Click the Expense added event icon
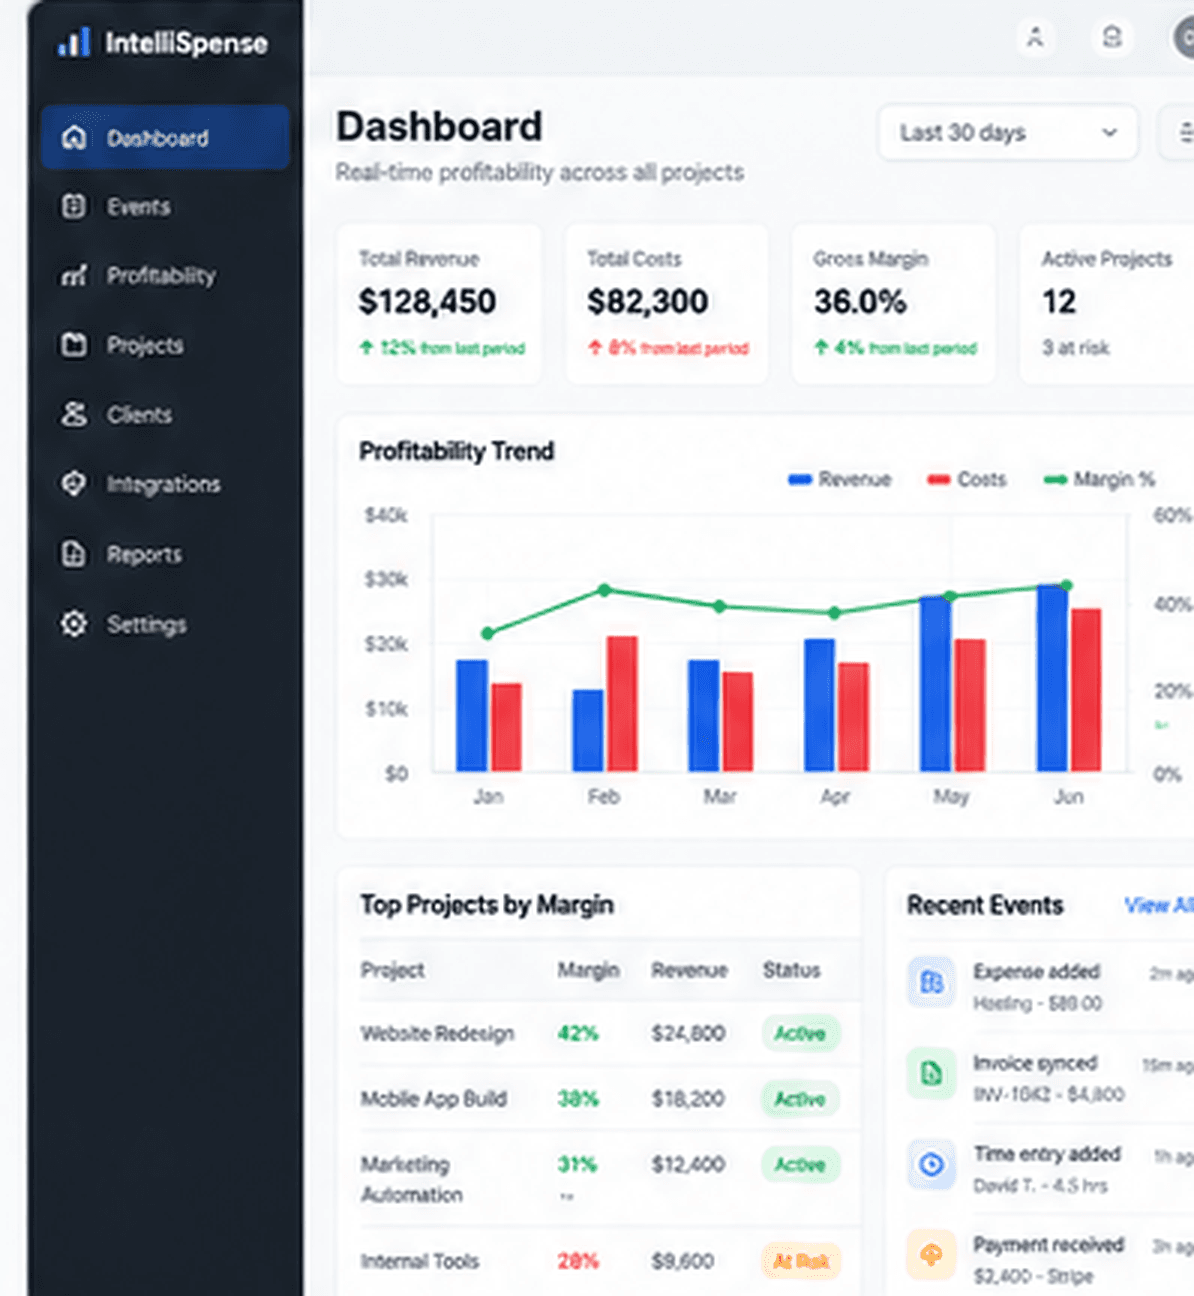 pyautogui.click(x=931, y=982)
